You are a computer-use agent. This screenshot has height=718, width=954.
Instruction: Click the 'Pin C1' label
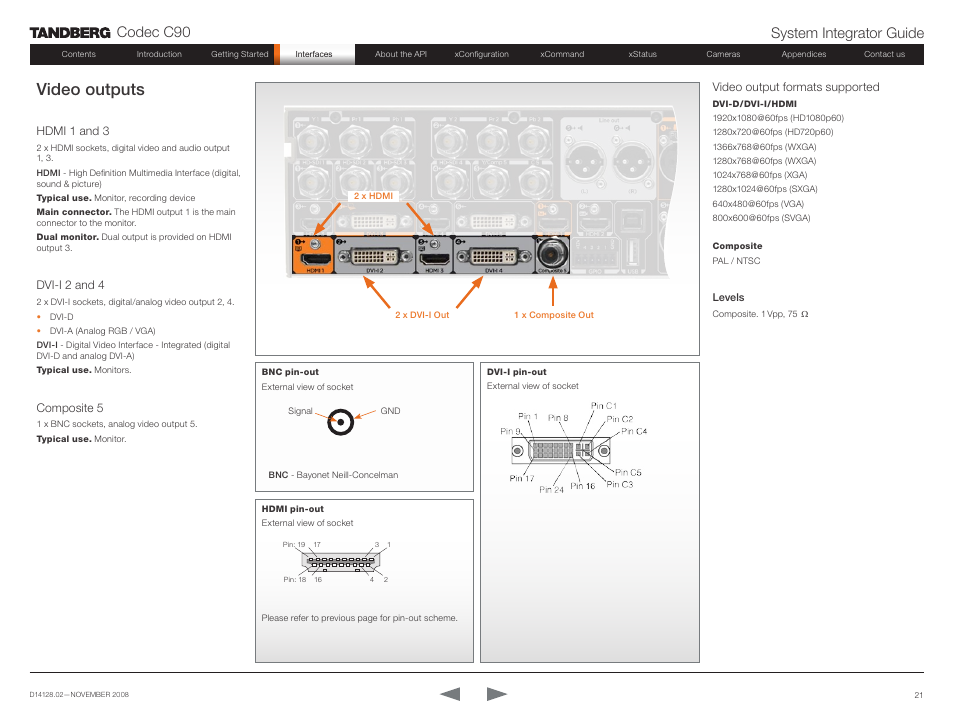click(604, 405)
